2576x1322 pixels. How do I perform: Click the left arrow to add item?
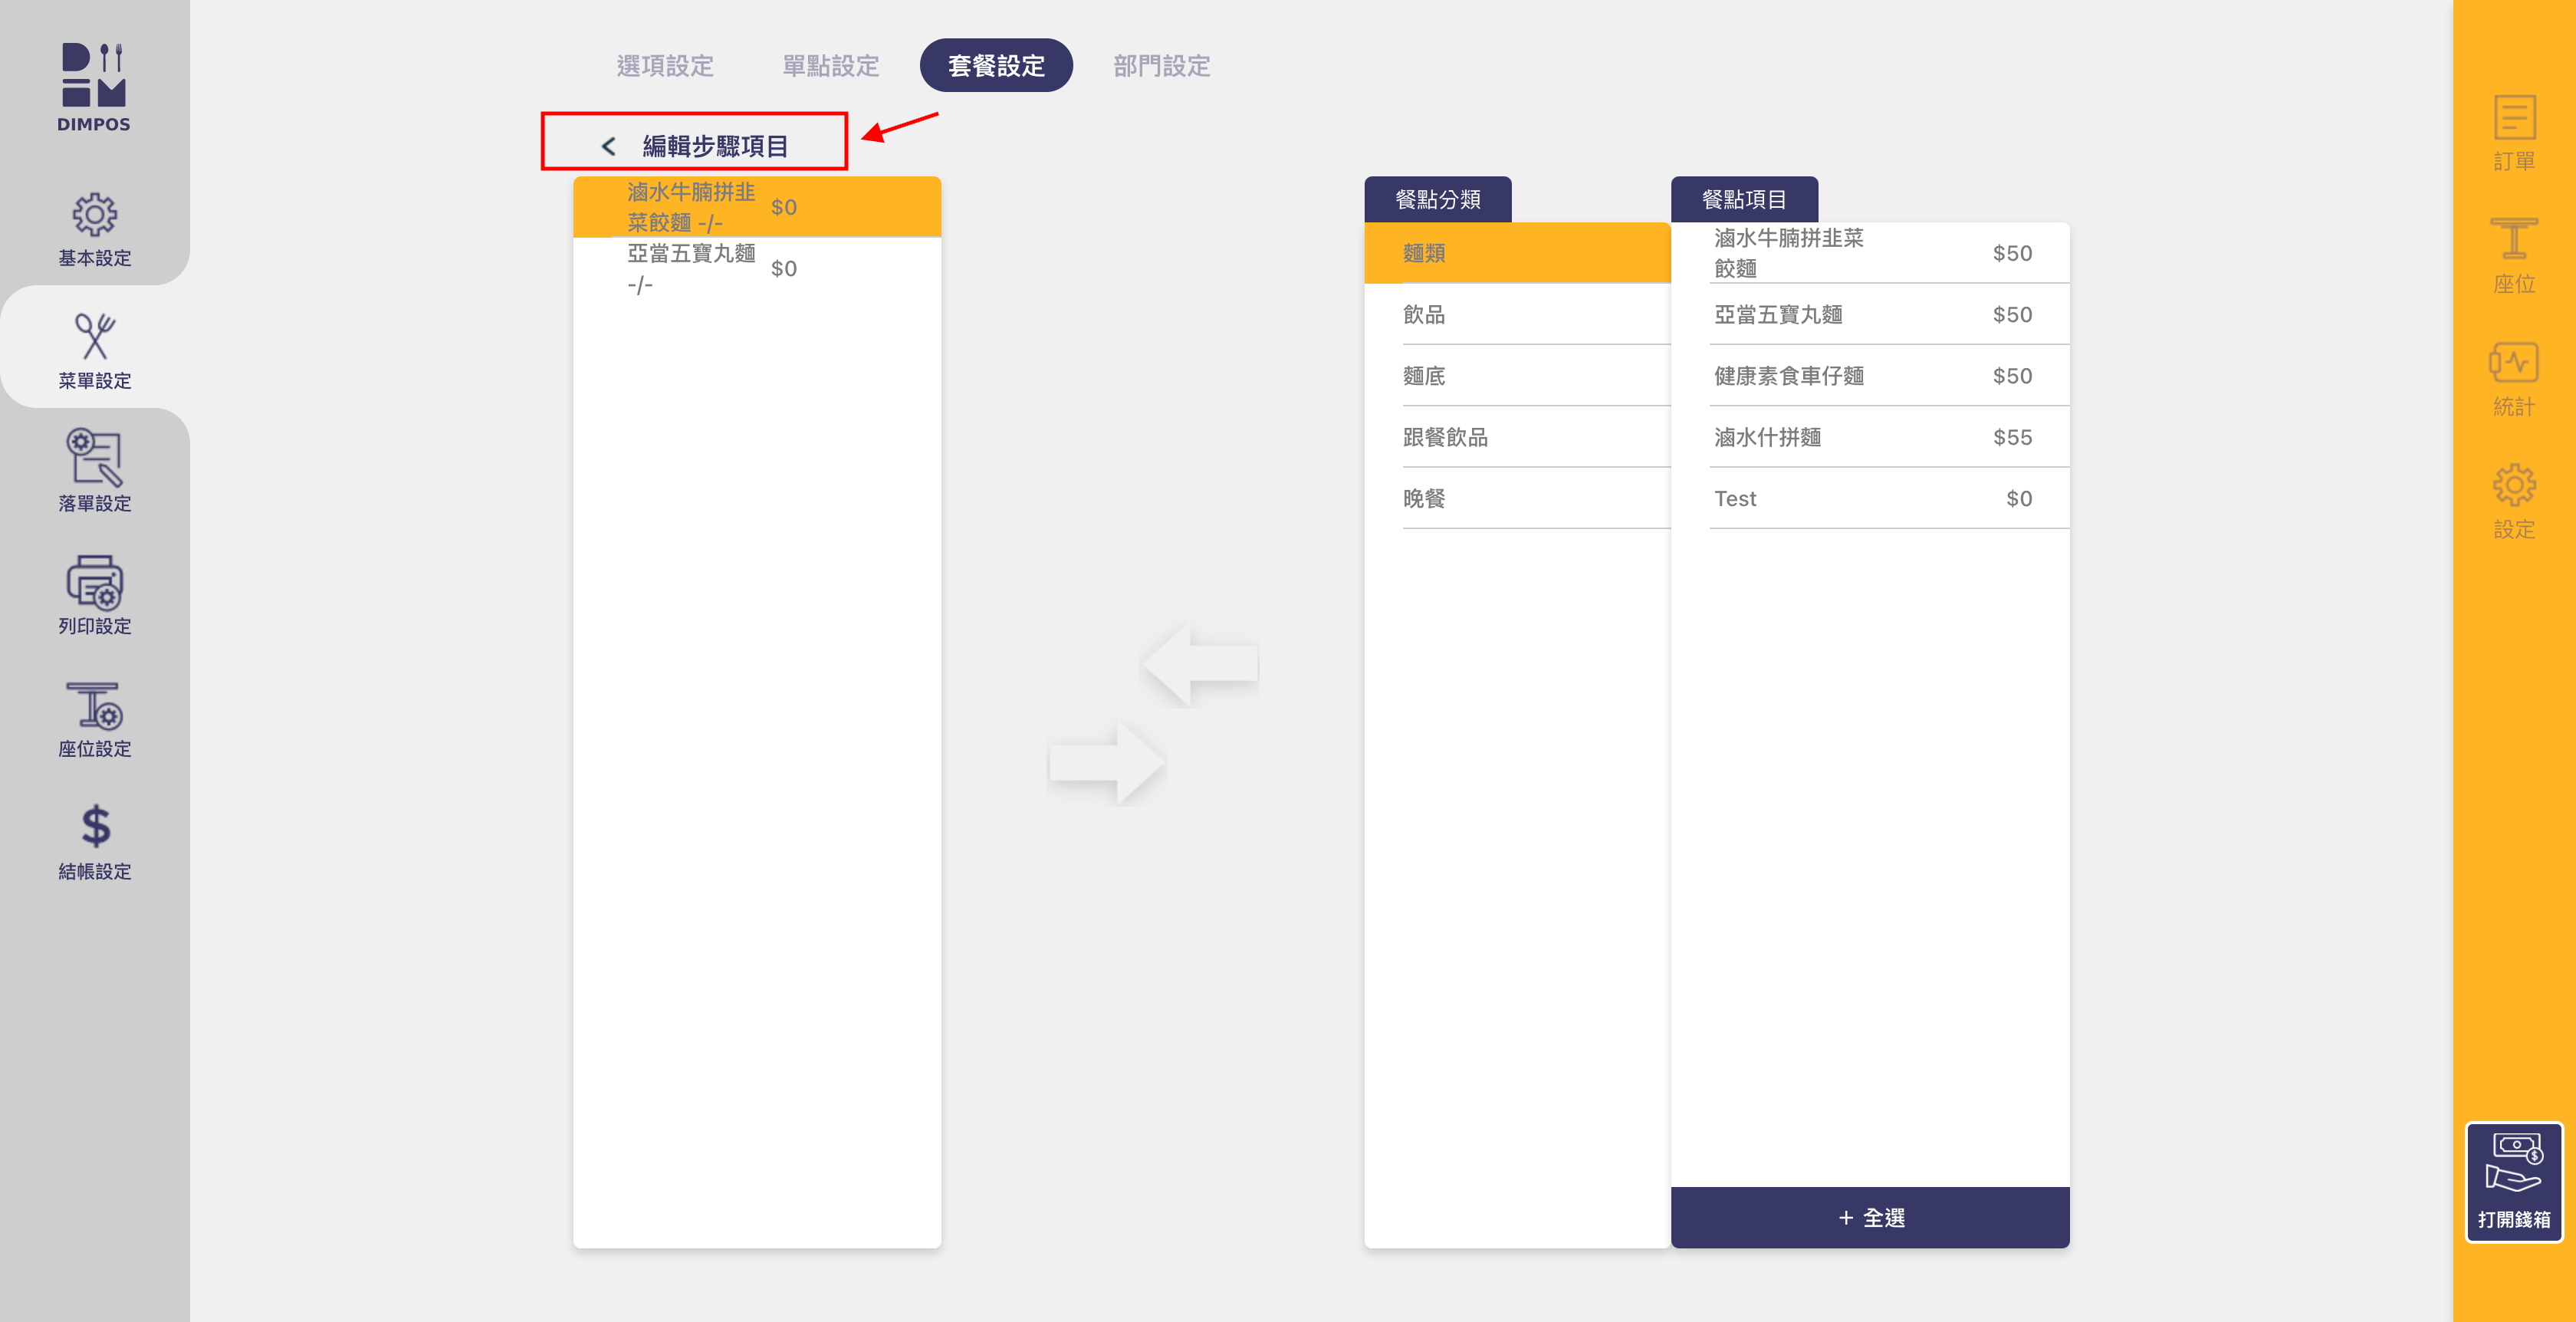(1200, 664)
